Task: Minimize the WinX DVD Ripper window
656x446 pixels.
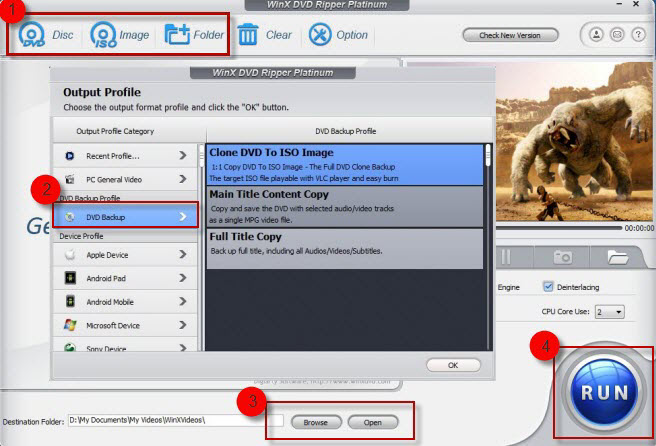Action: [x=619, y=4]
